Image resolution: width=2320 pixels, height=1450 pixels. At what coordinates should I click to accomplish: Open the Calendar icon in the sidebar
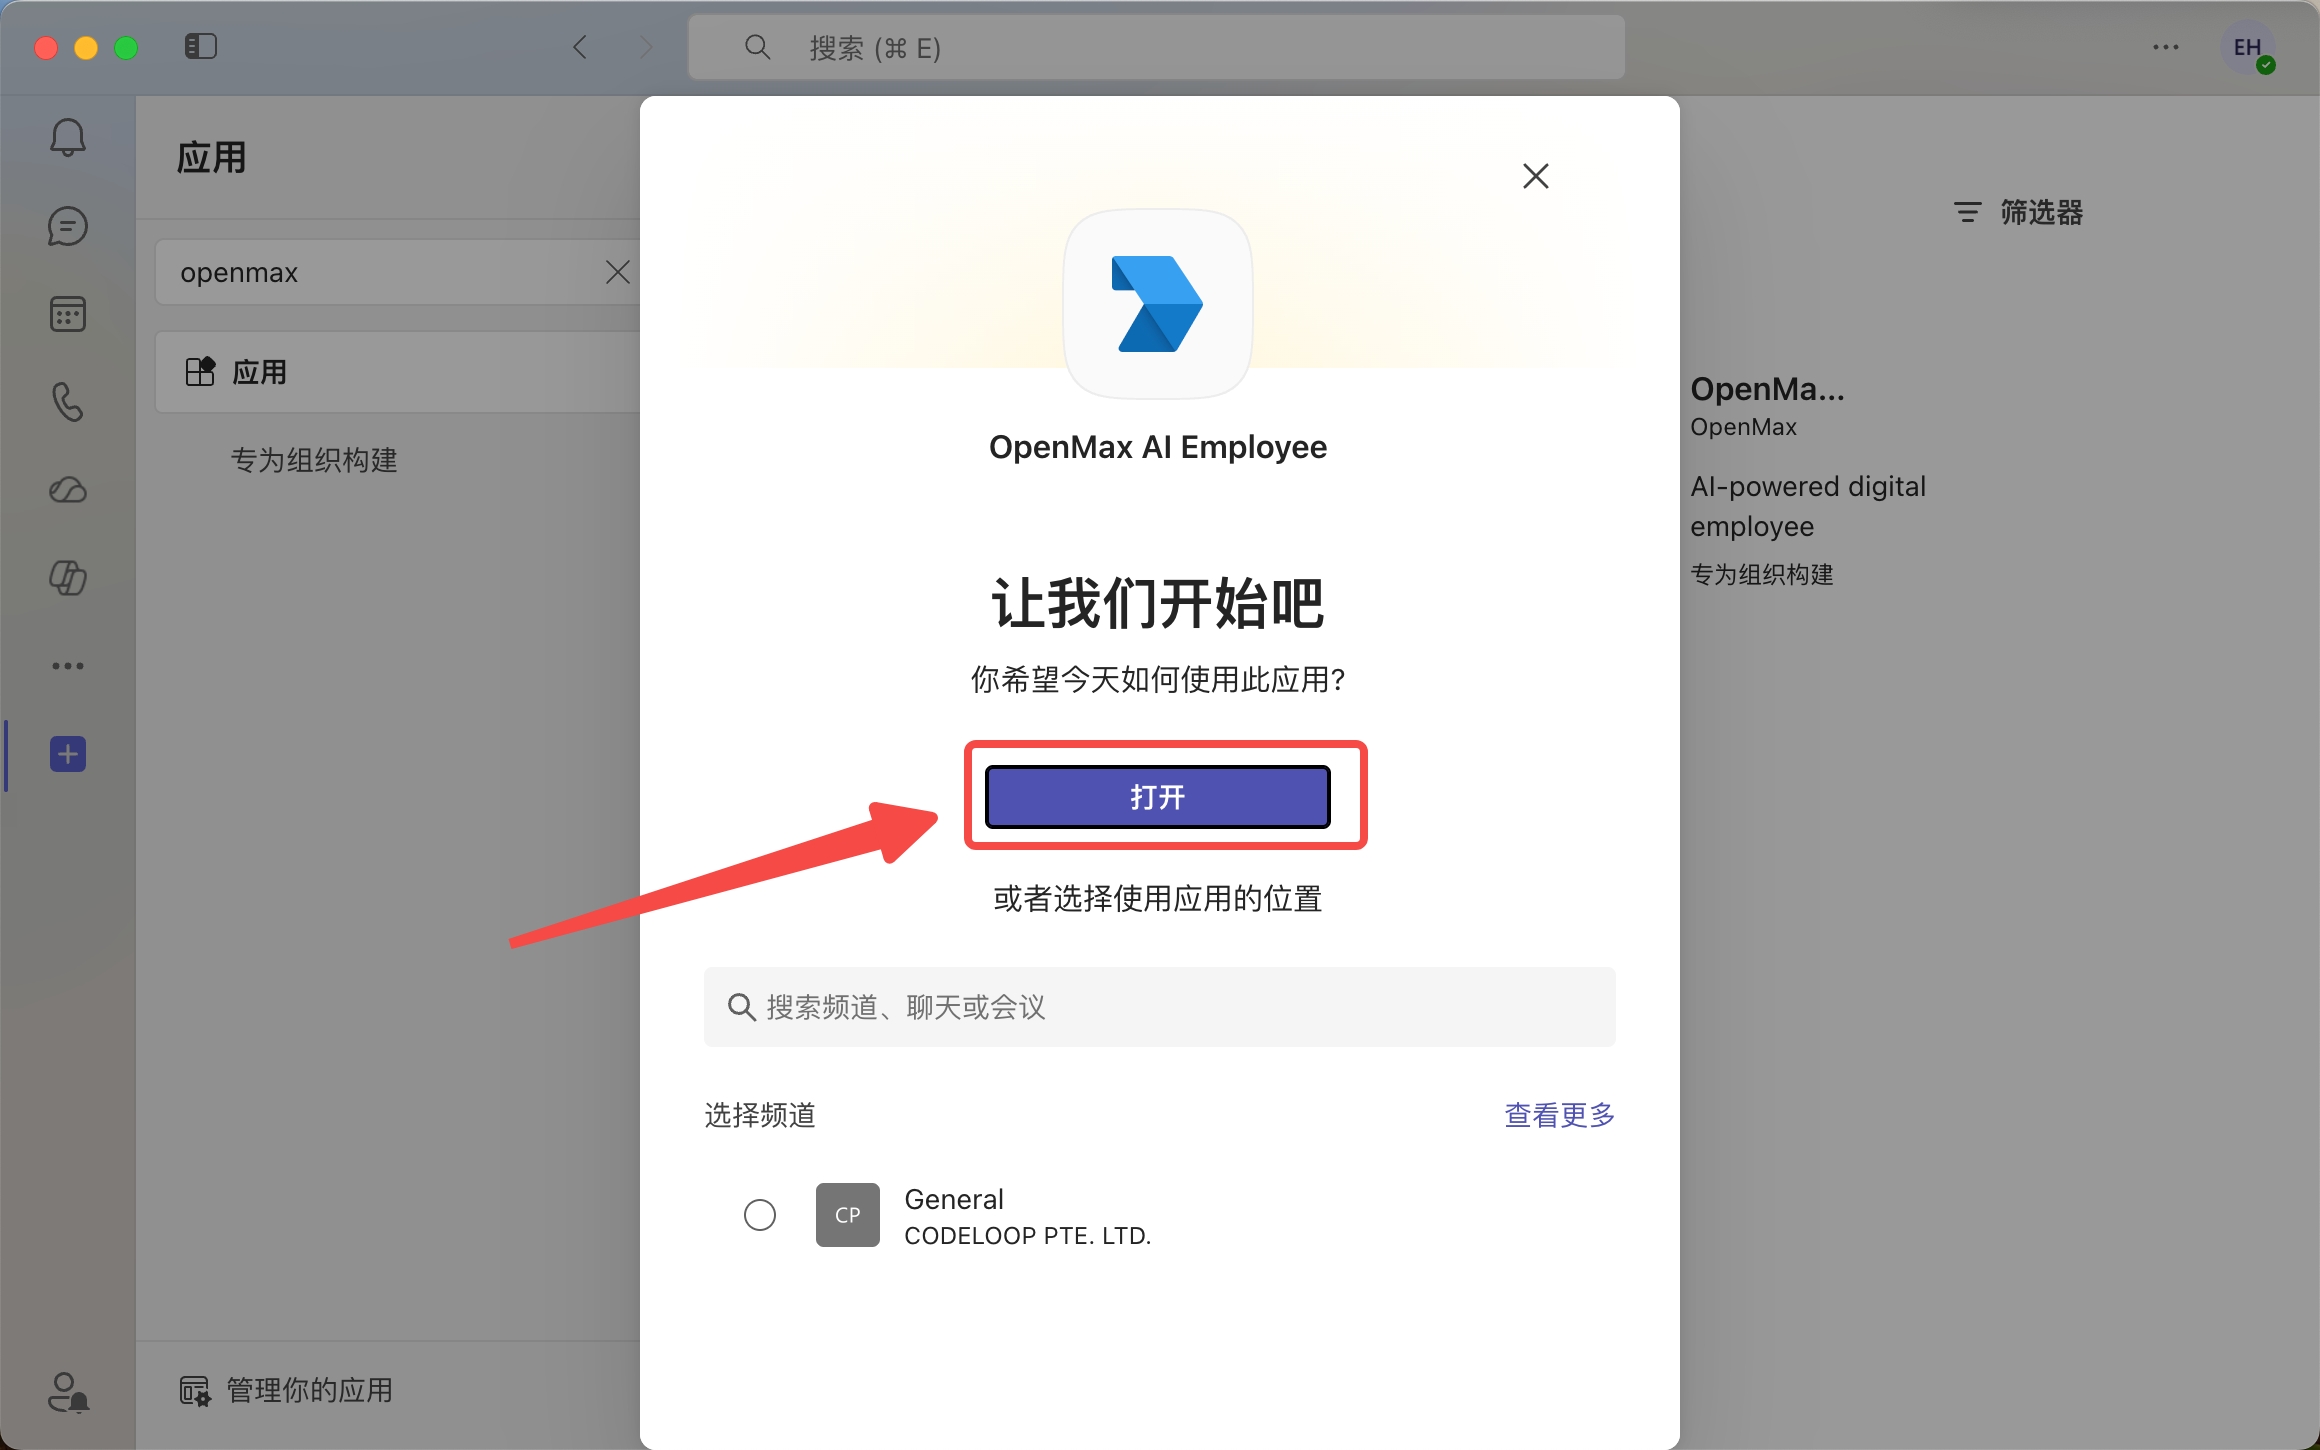(x=68, y=314)
